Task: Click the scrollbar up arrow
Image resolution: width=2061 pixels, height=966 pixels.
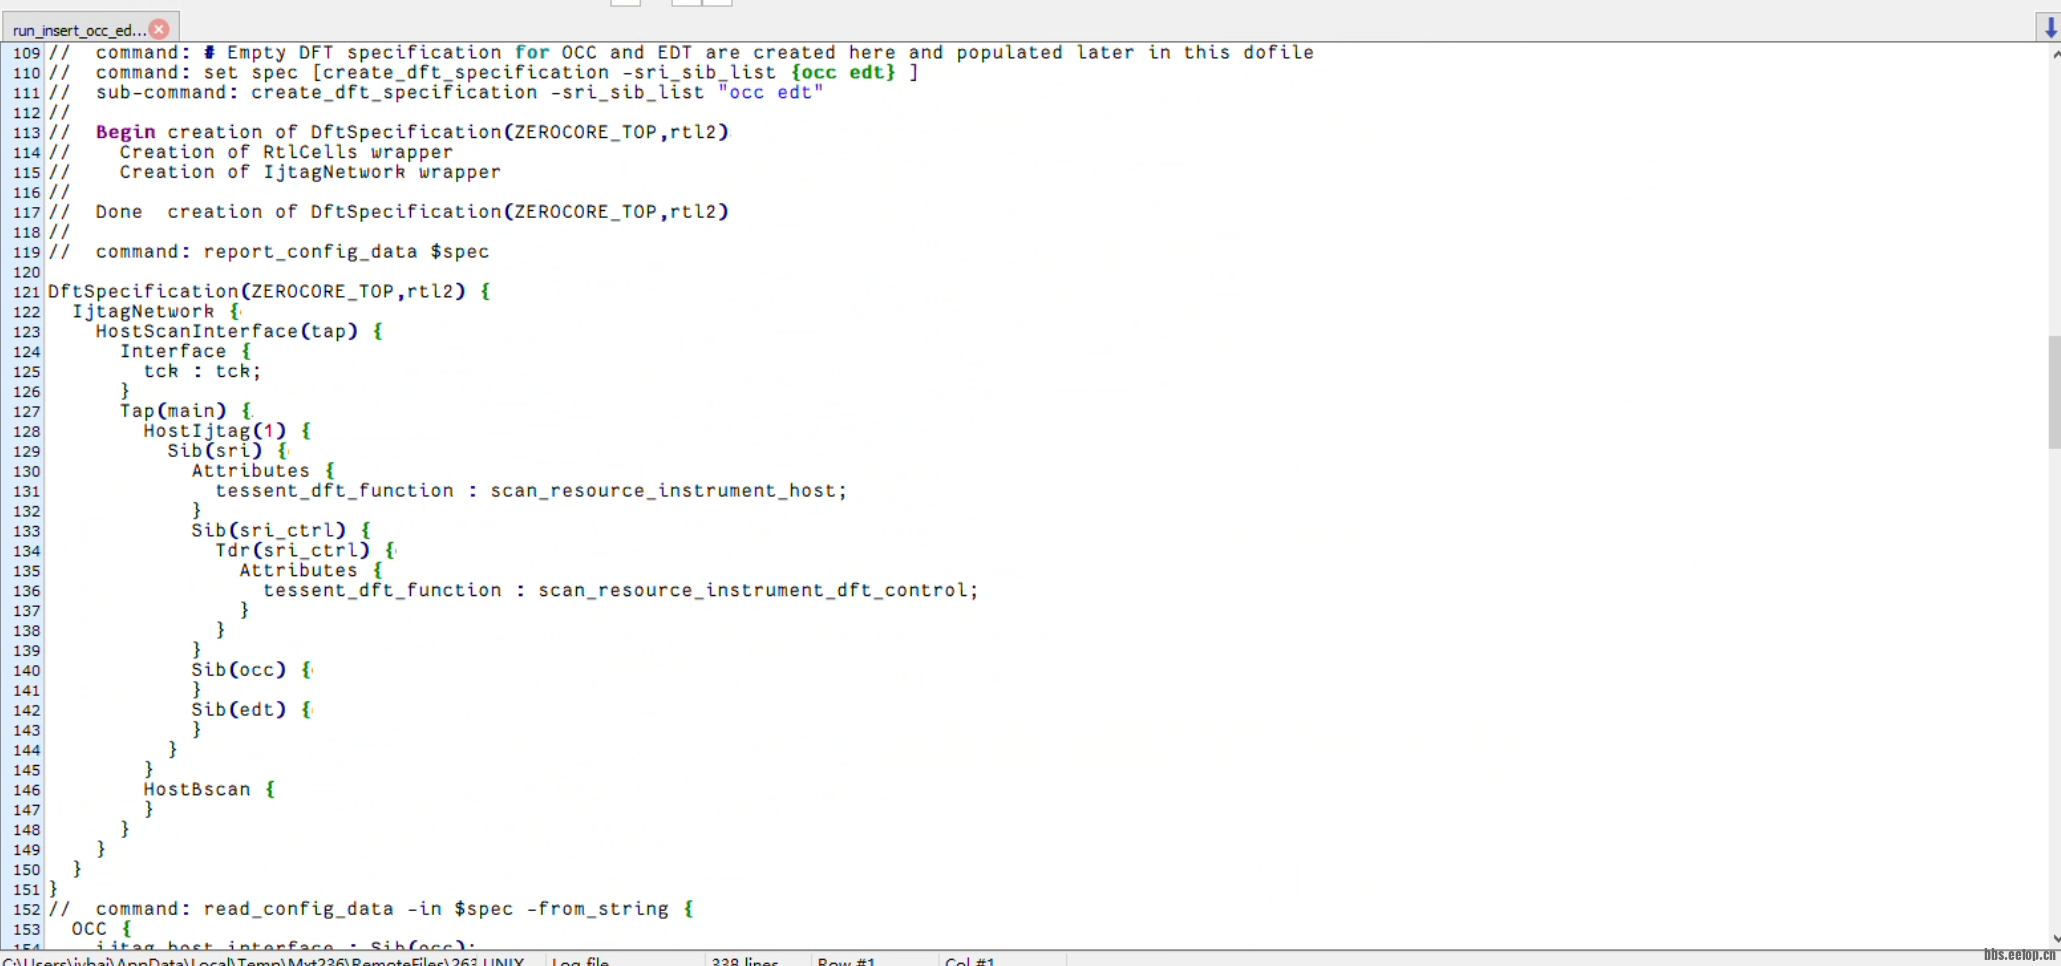Action: (x=2054, y=54)
